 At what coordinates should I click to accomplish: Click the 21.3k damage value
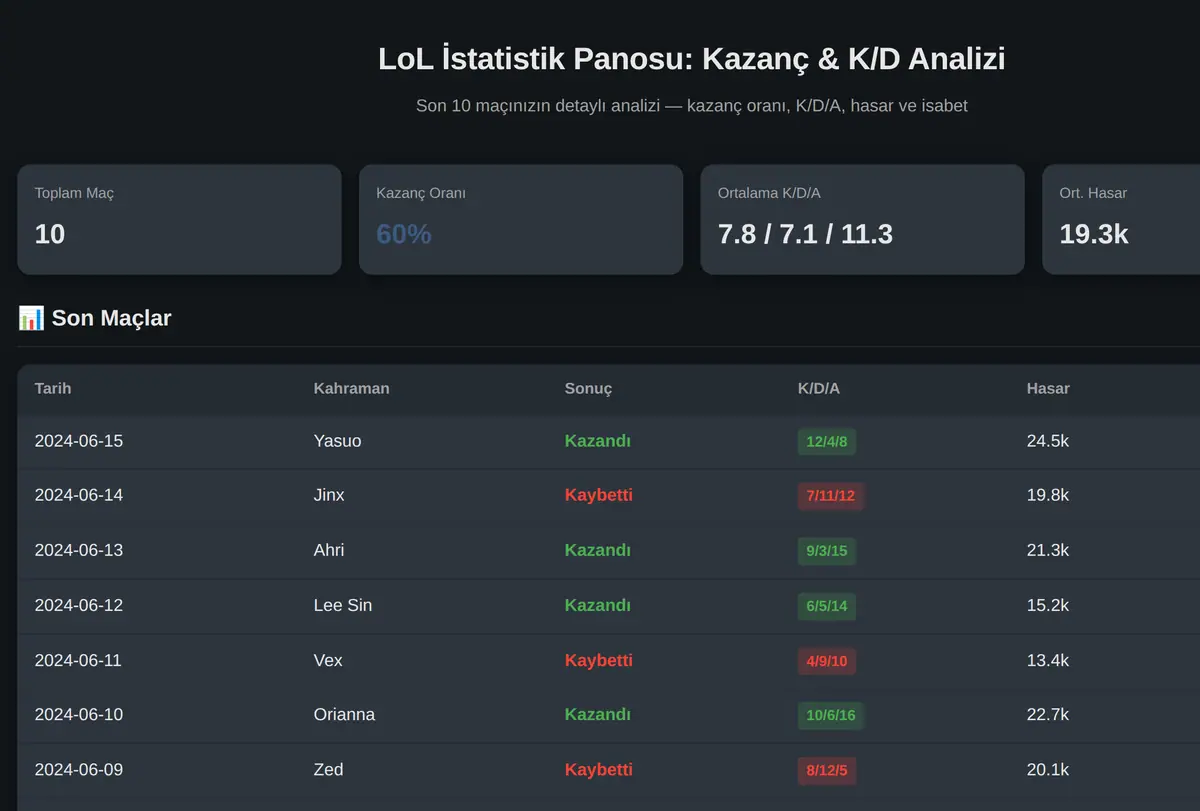(x=1048, y=550)
